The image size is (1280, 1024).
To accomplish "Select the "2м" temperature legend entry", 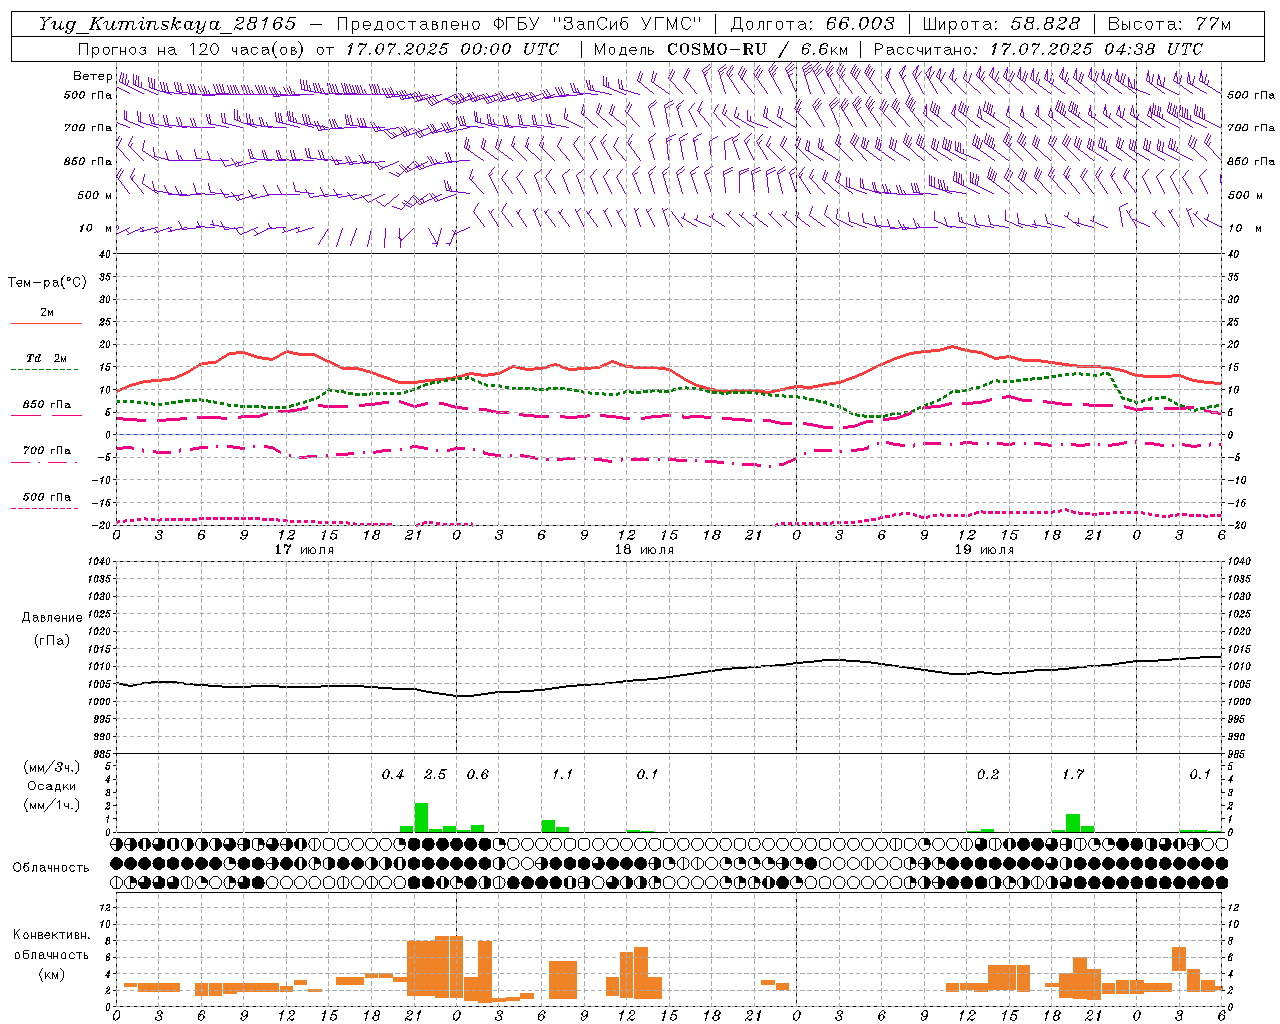I will [47, 312].
